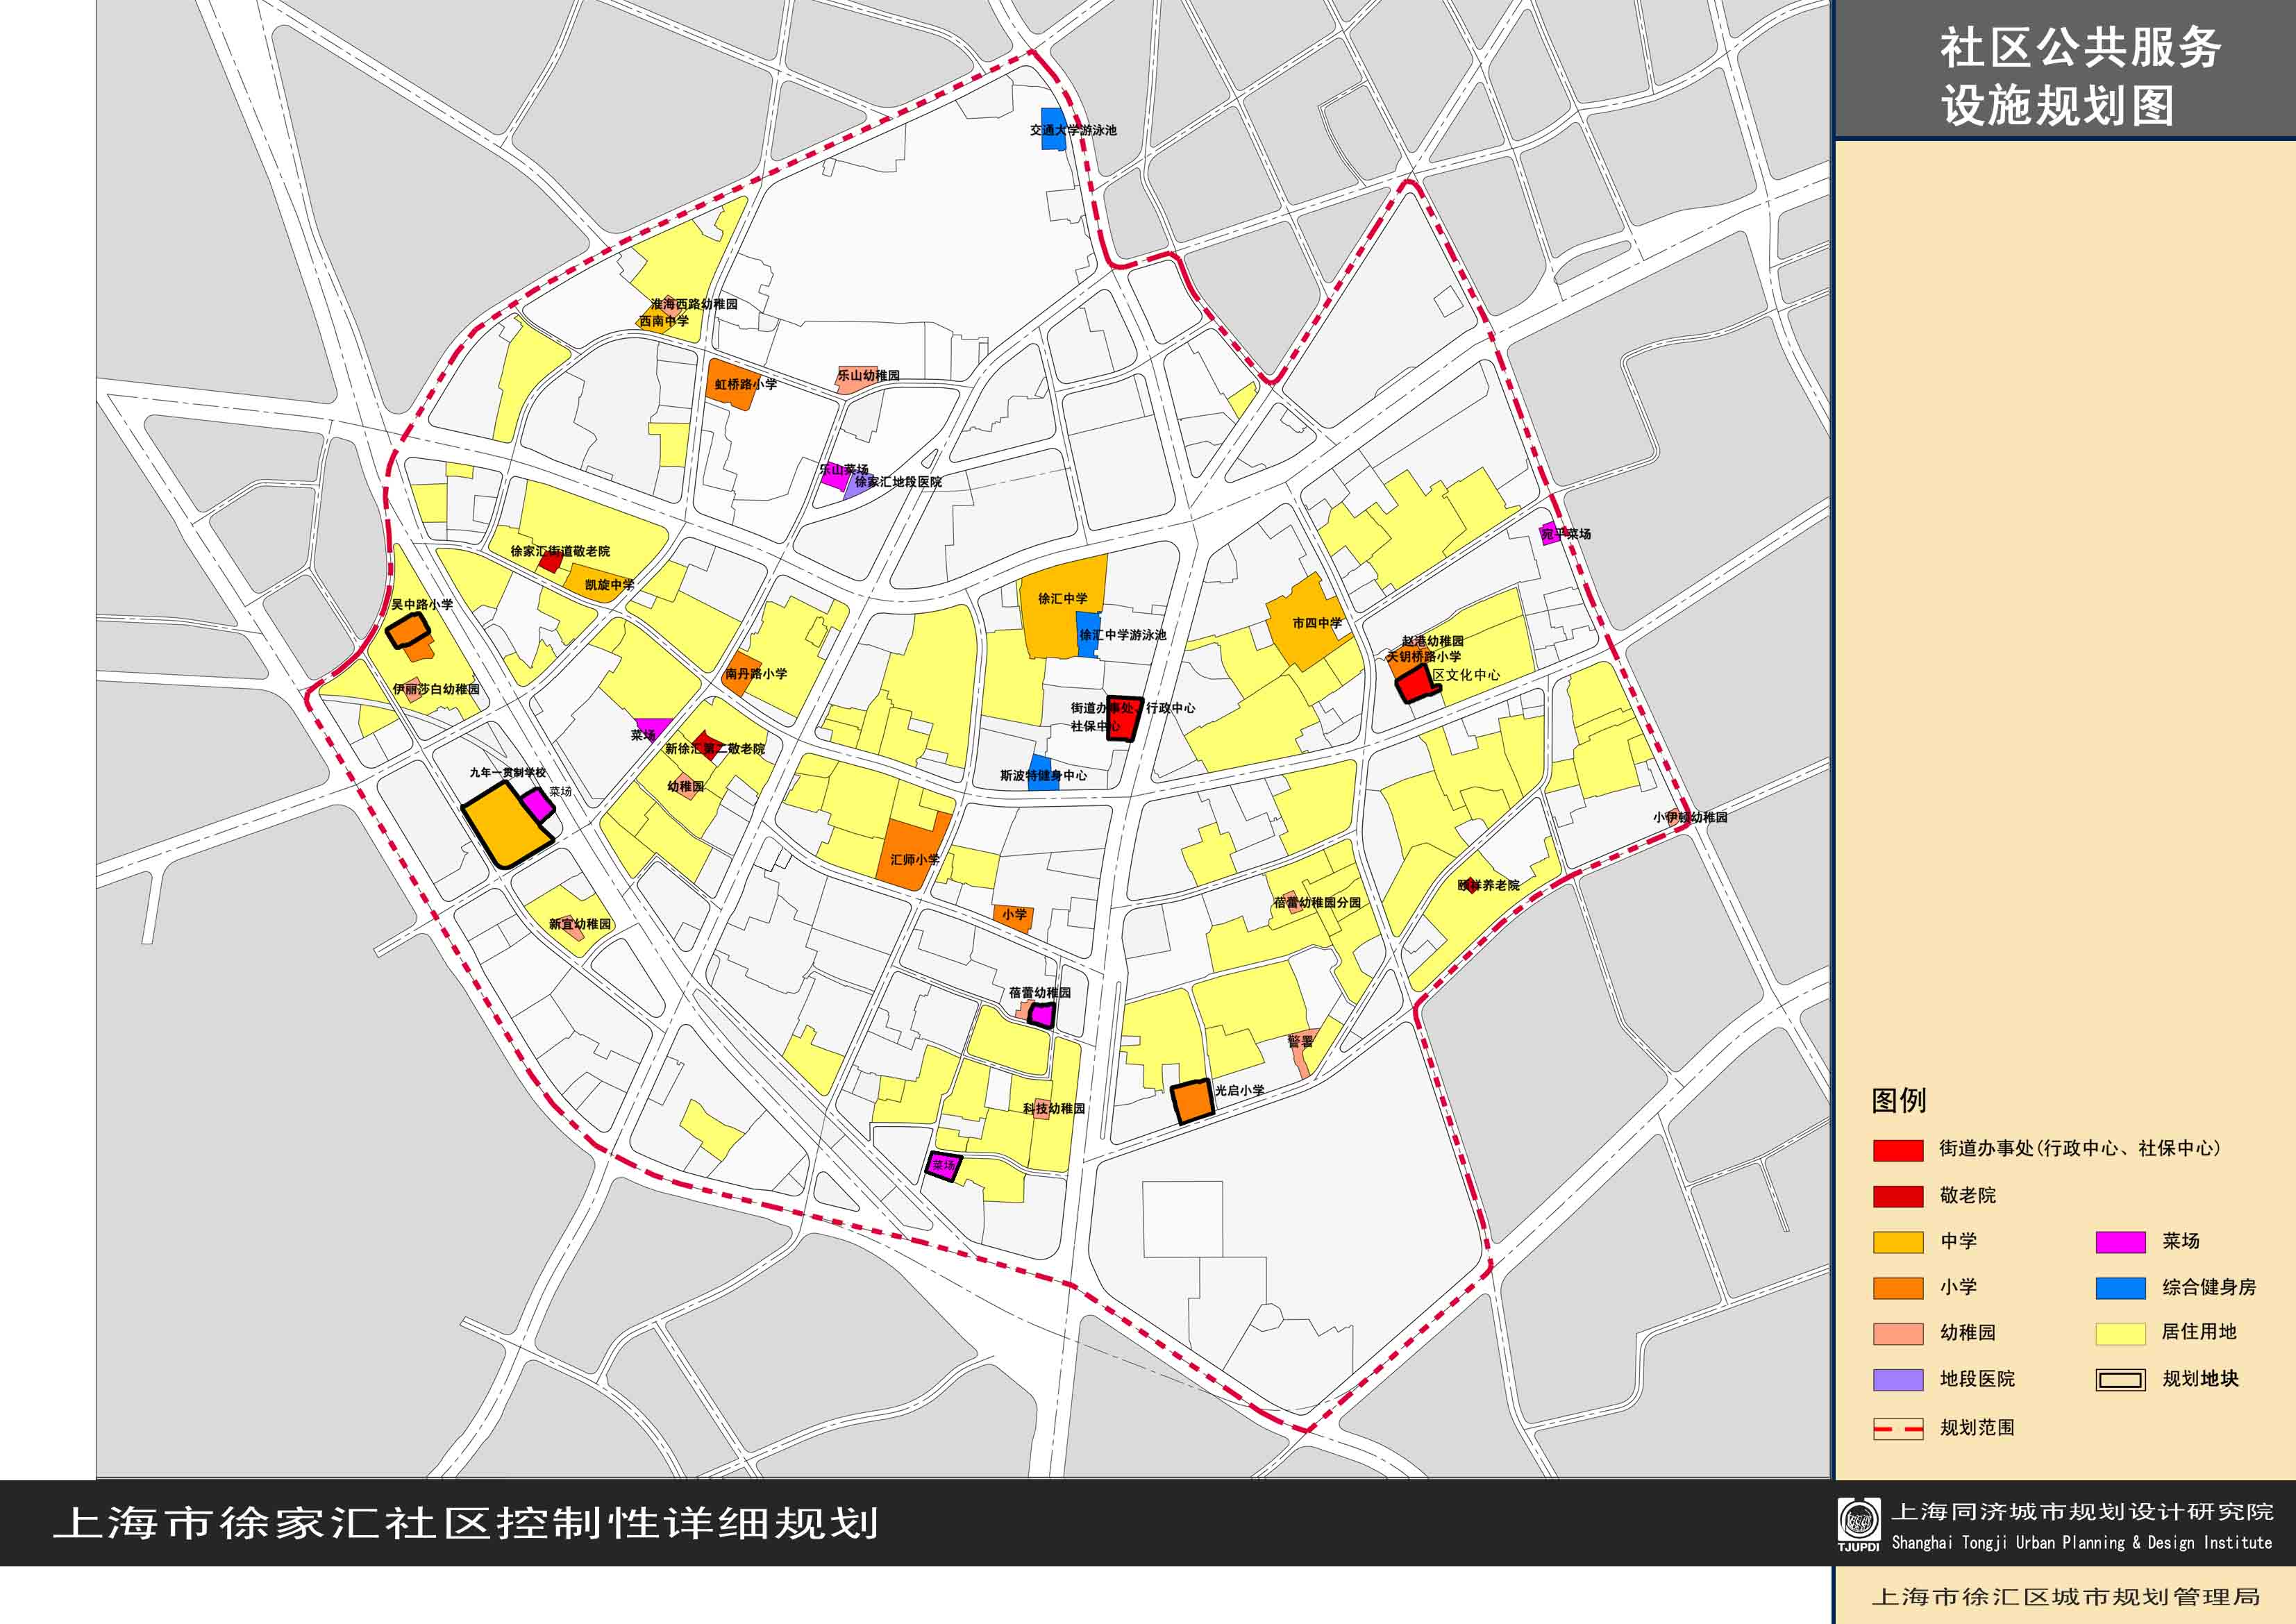Pick the purple 地段医院 legend swatch

point(1897,1380)
